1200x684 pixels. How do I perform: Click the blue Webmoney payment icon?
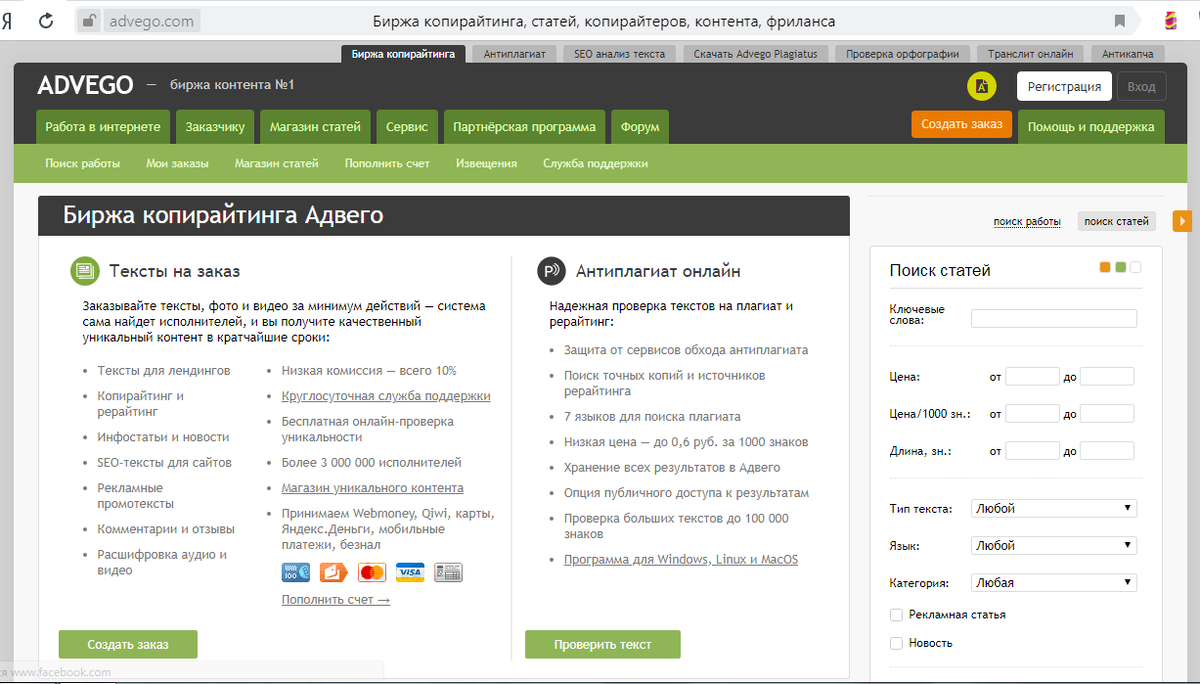296,573
